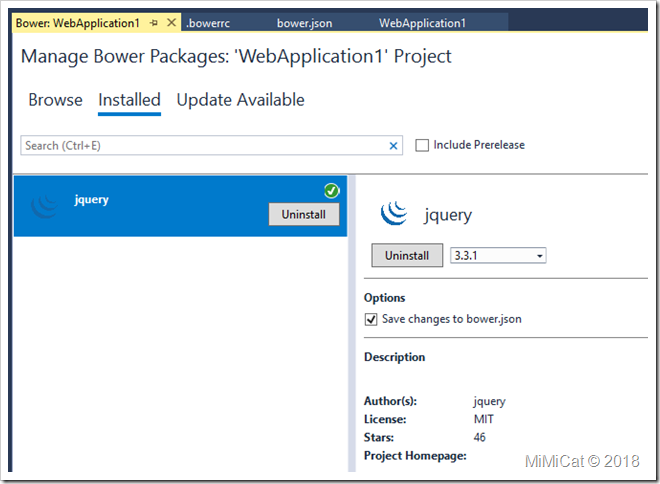Go to the Browse packages tab
The height and width of the screenshot is (484, 660).
pos(55,100)
